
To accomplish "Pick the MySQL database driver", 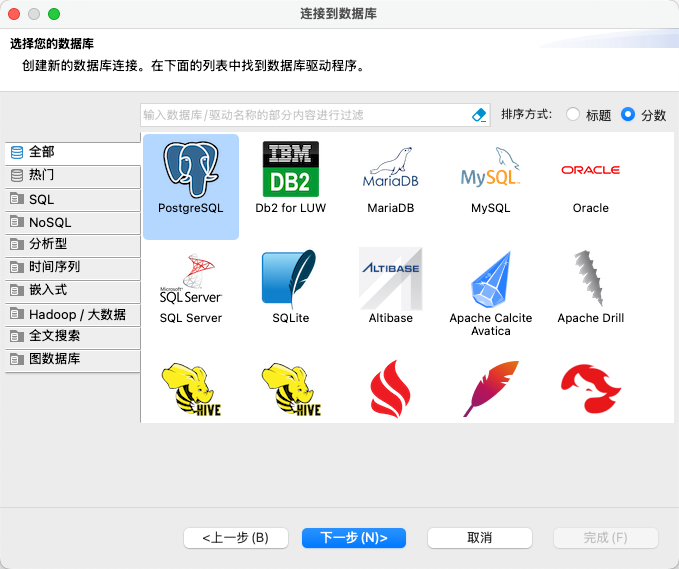I will coord(490,179).
